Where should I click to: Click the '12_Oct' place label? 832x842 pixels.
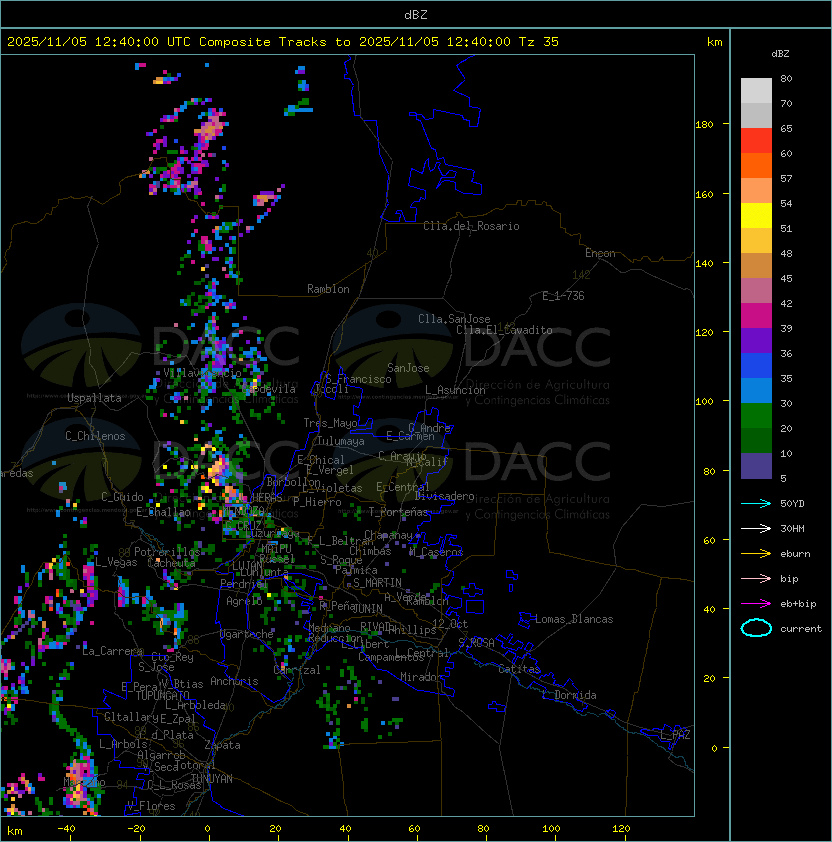tap(450, 624)
